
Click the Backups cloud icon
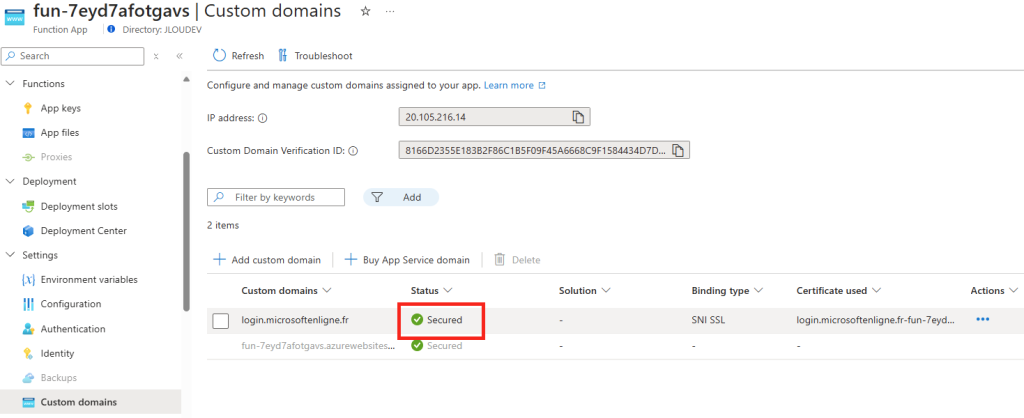tap(28, 378)
